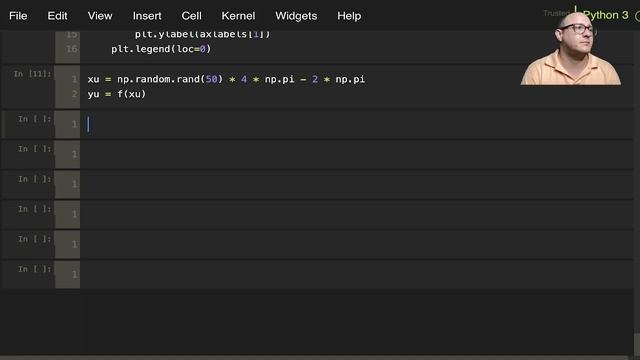Open the Cell menu

(191, 16)
